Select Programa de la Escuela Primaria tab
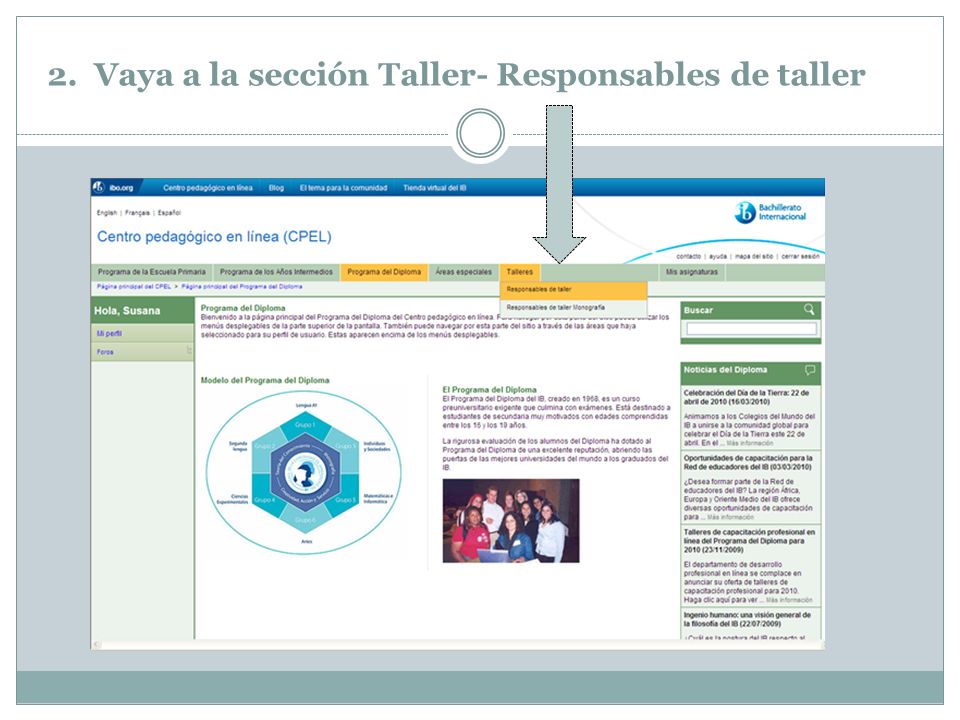 click(151, 272)
